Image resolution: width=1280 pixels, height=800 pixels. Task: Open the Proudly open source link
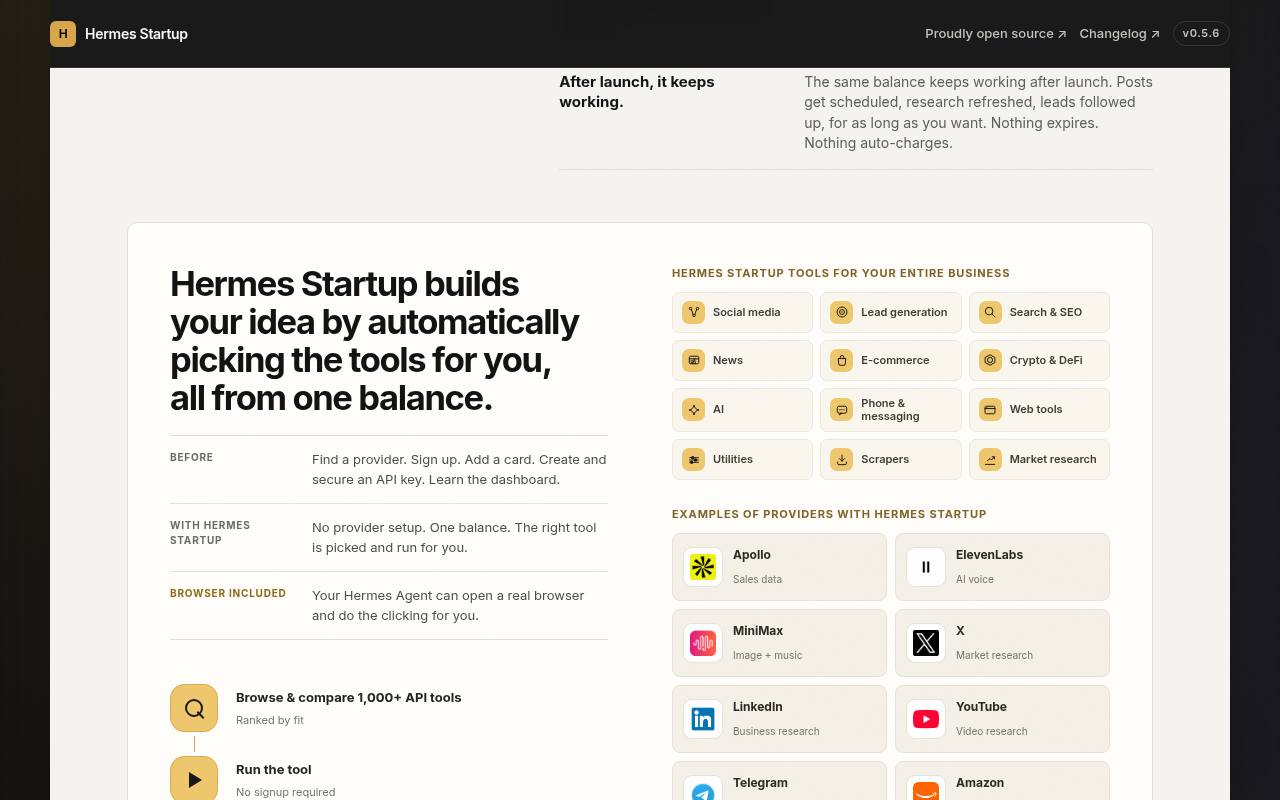(995, 34)
